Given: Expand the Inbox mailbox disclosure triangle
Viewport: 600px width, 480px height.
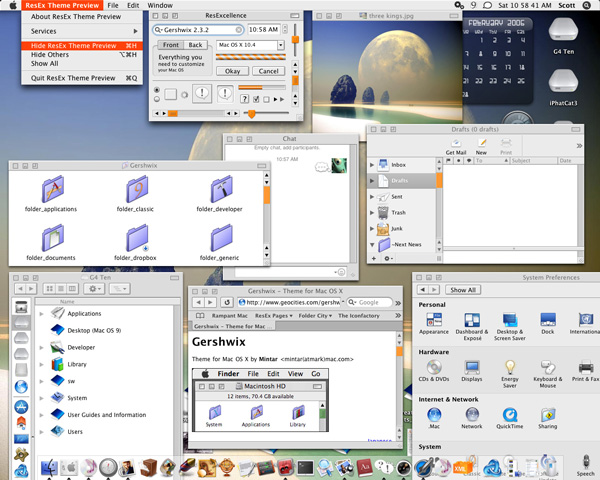Looking at the screenshot, I should tap(372, 165).
